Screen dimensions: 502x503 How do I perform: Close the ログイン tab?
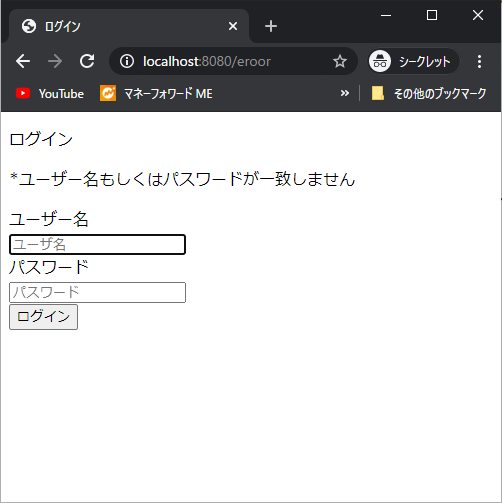[x=233, y=26]
